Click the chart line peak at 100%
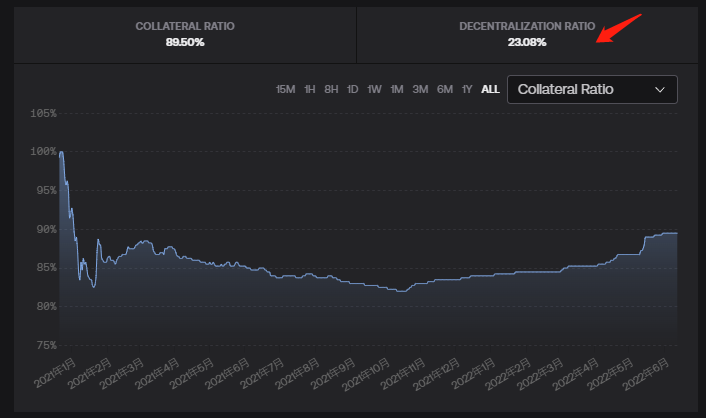Image resolution: width=706 pixels, height=418 pixels. coord(61,152)
